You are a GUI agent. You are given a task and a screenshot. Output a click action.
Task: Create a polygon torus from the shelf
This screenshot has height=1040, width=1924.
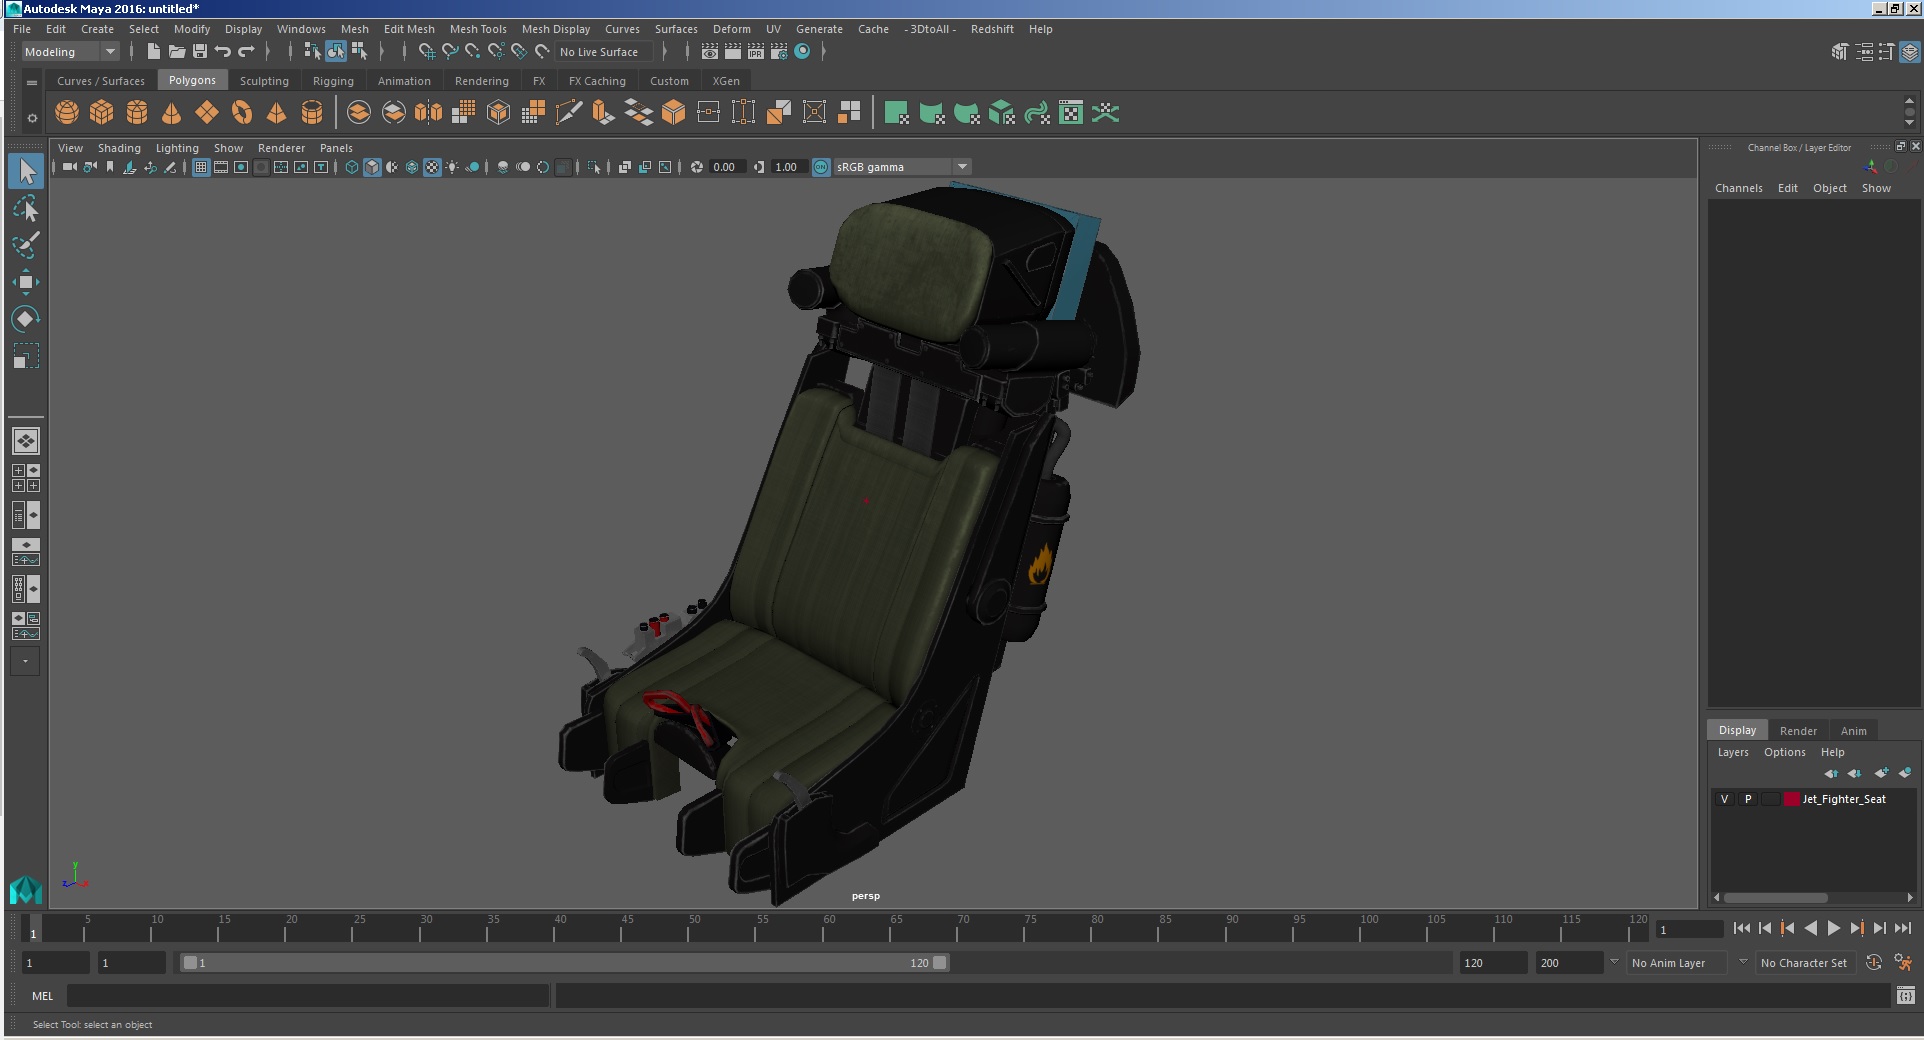(242, 113)
